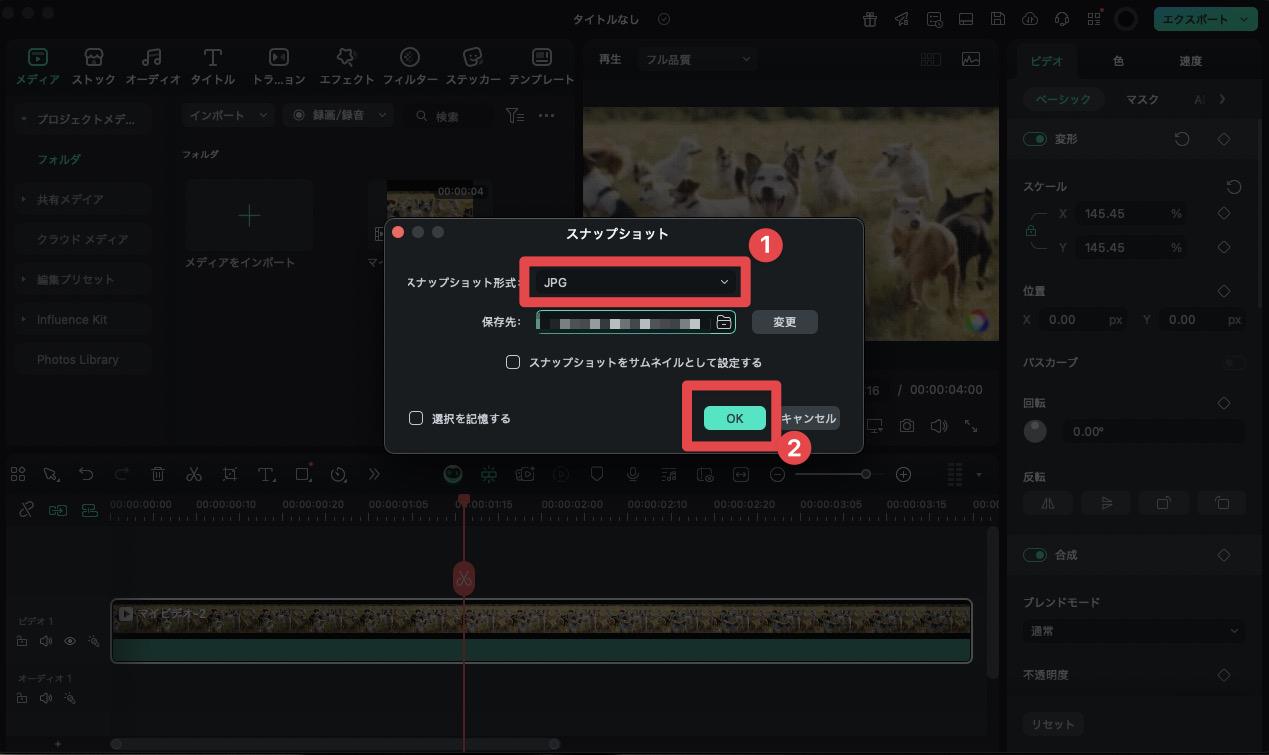
Task: Open the ブレンドモード 通常 dropdown
Action: (1133, 632)
